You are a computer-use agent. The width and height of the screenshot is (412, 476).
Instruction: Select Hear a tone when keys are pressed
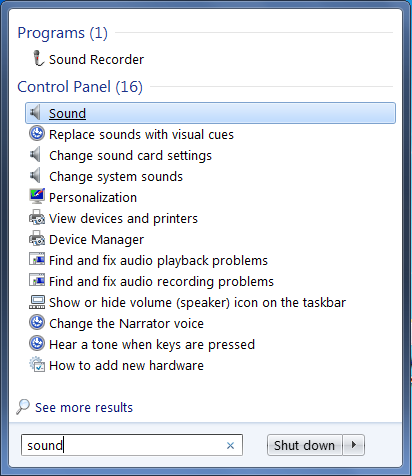pos(152,344)
